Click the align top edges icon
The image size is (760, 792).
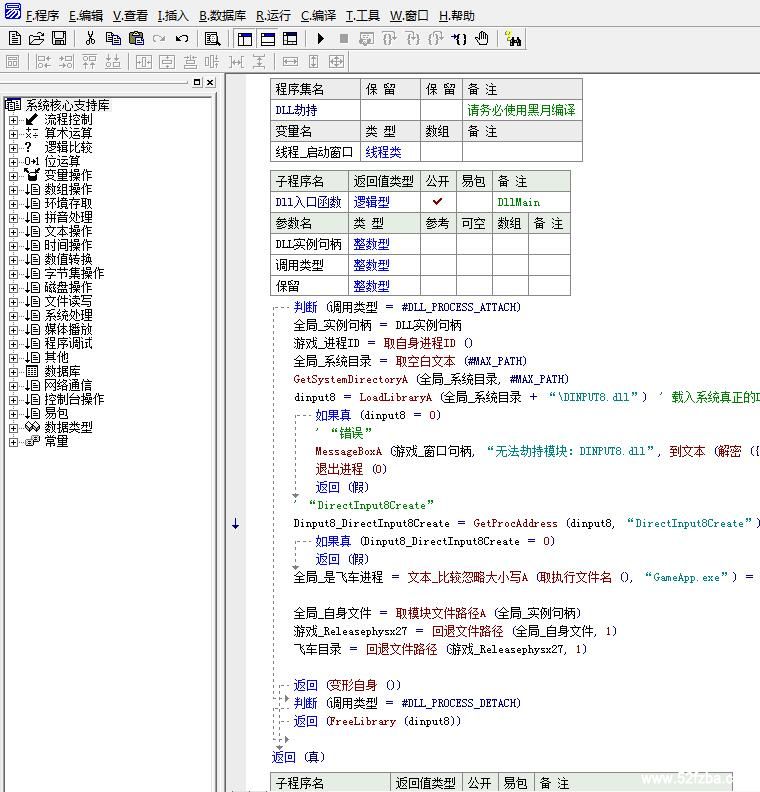pos(89,62)
